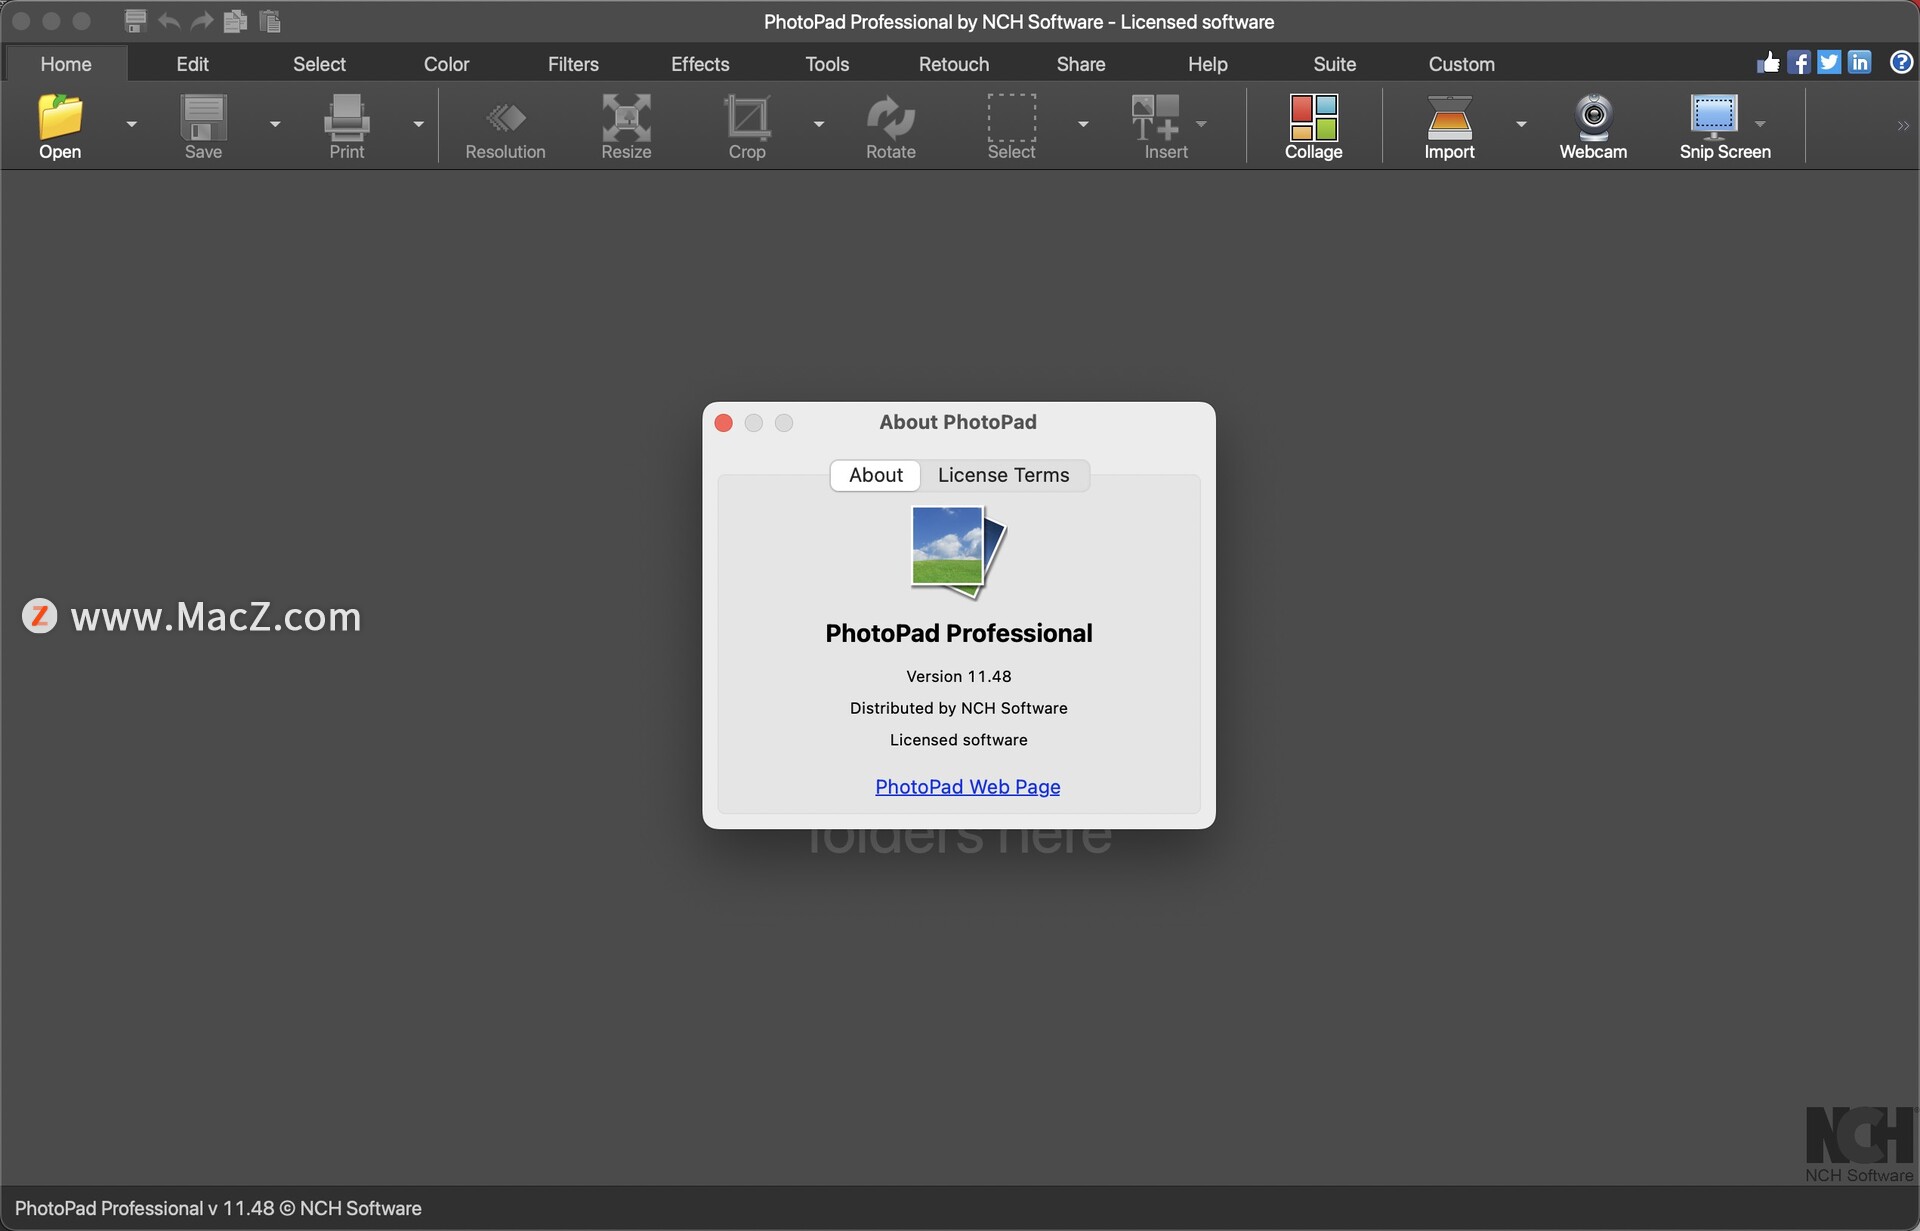The height and width of the screenshot is (1231, 1920).
Task: Click the NCH Software logo
Action: (x=1859, y=1144)
